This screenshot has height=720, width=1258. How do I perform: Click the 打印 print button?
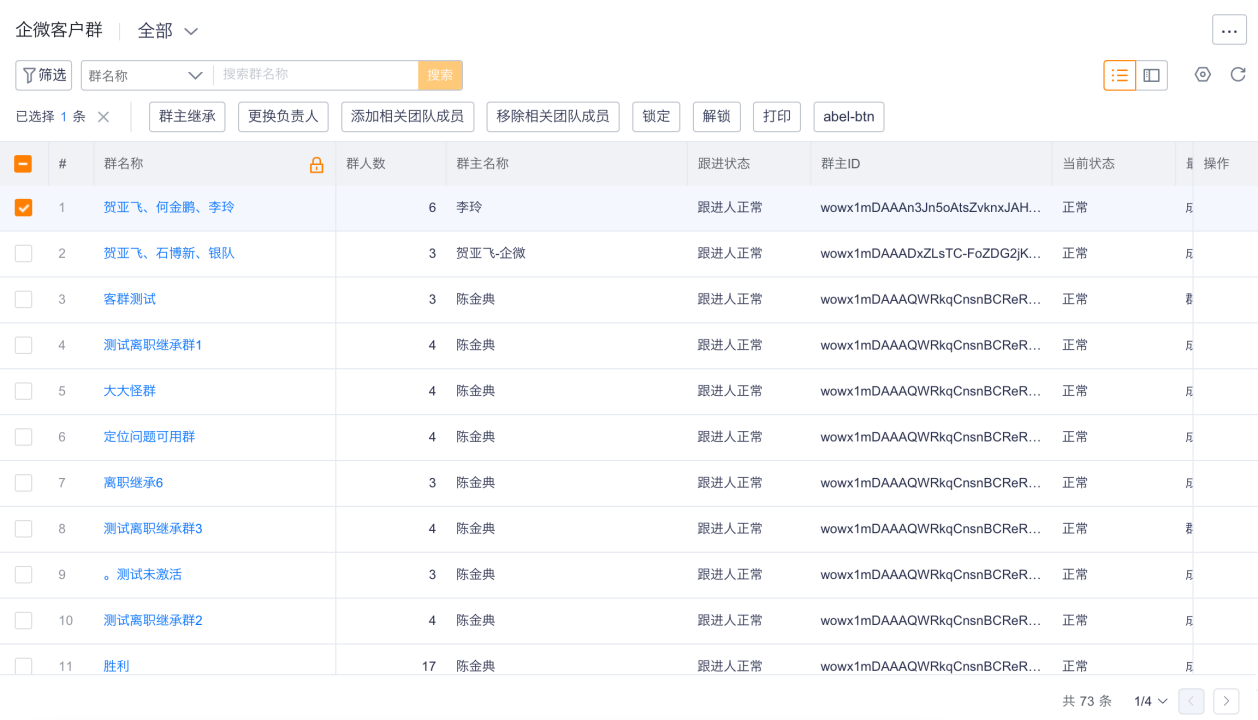coord(777,116)
